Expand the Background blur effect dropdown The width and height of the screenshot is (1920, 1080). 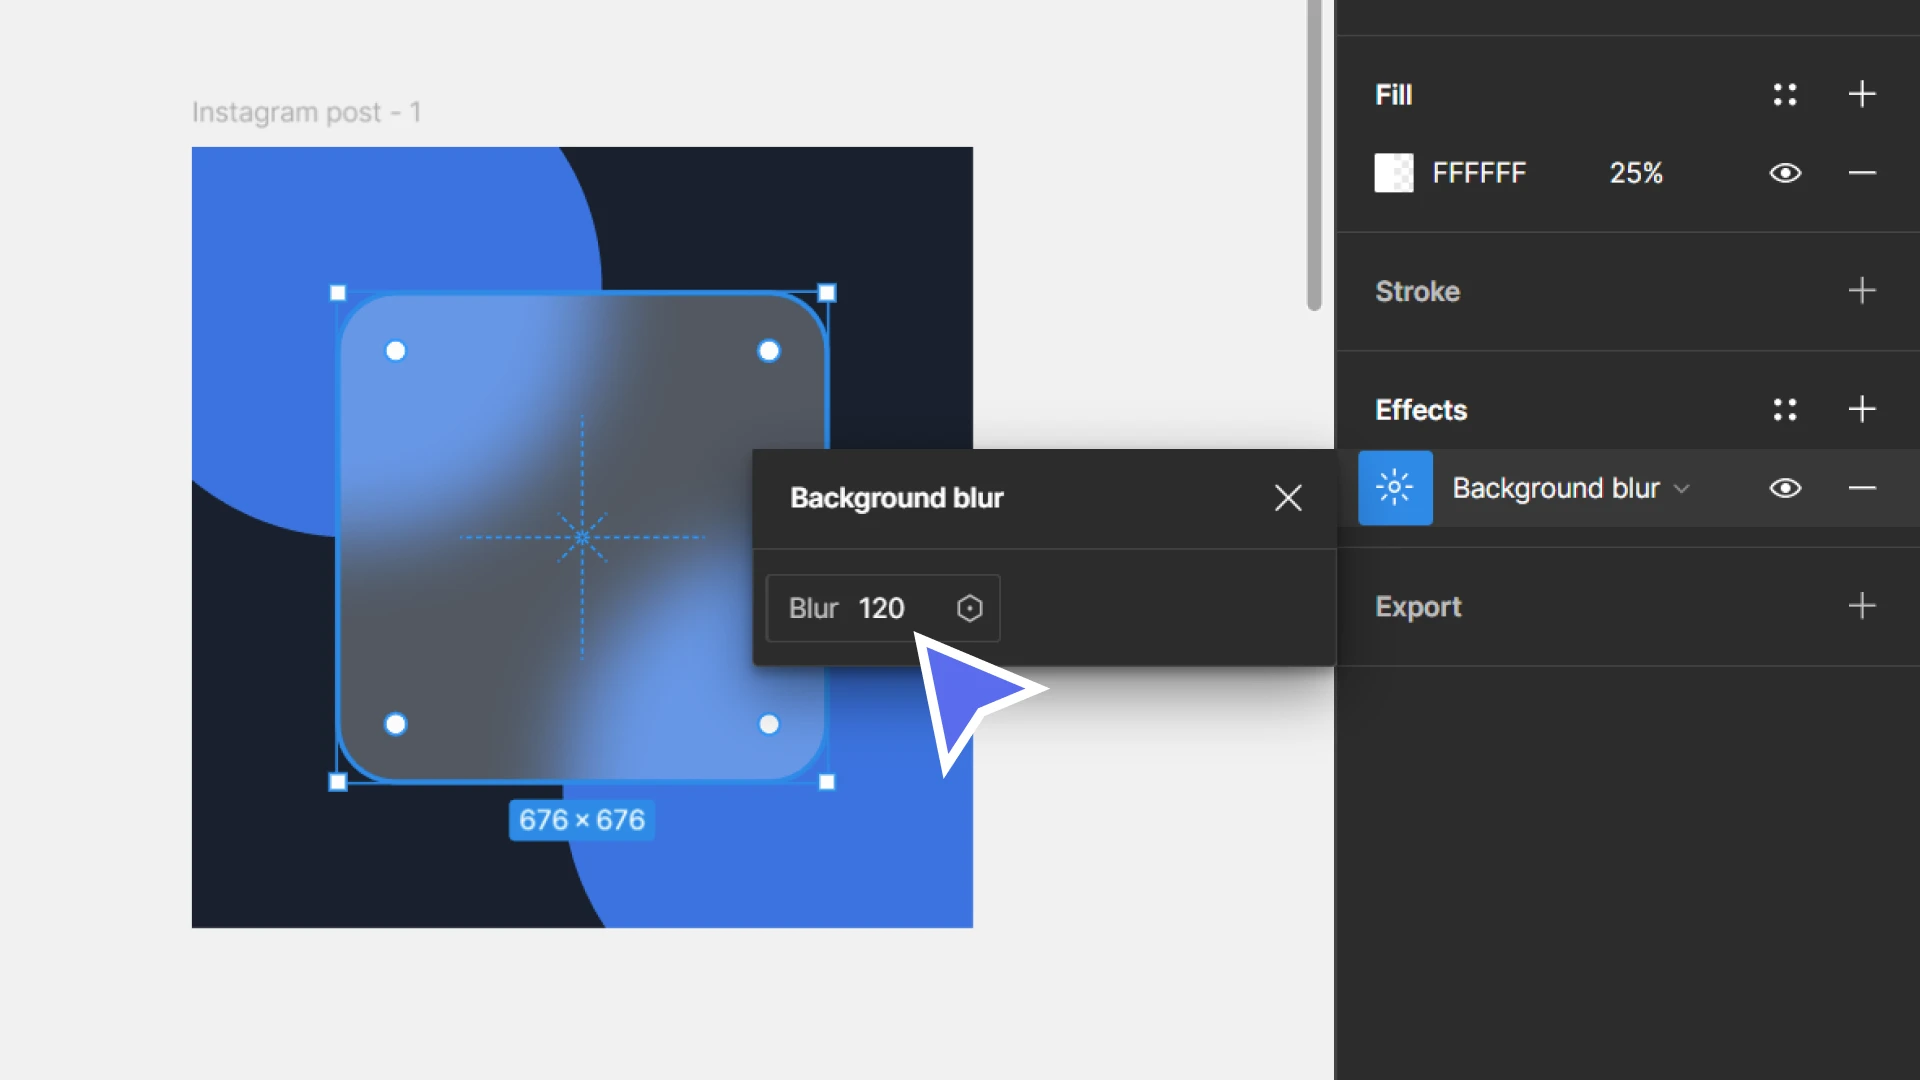[x=1683, y=488]
